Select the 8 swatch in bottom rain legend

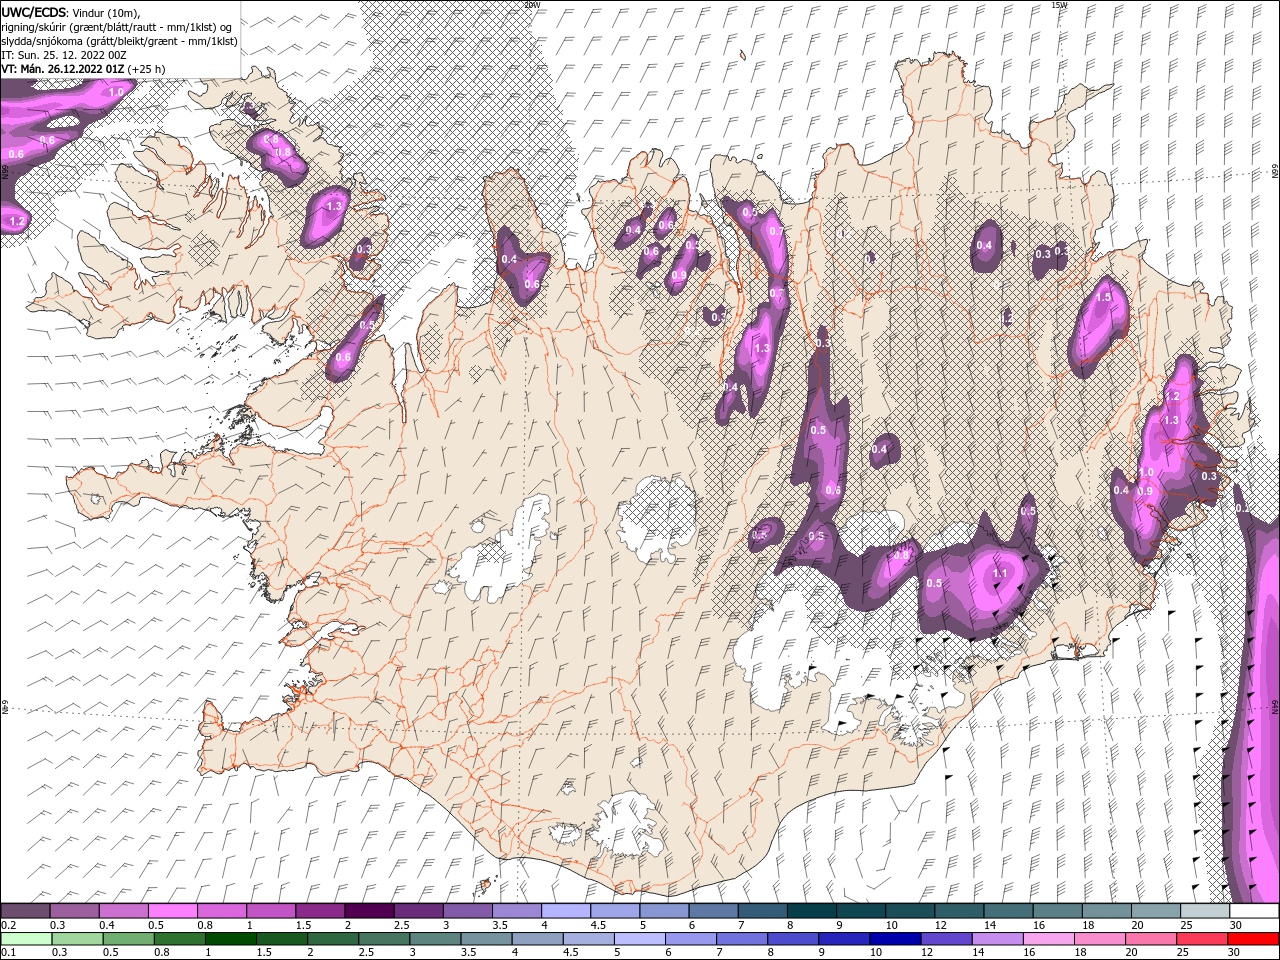(792, 939)
